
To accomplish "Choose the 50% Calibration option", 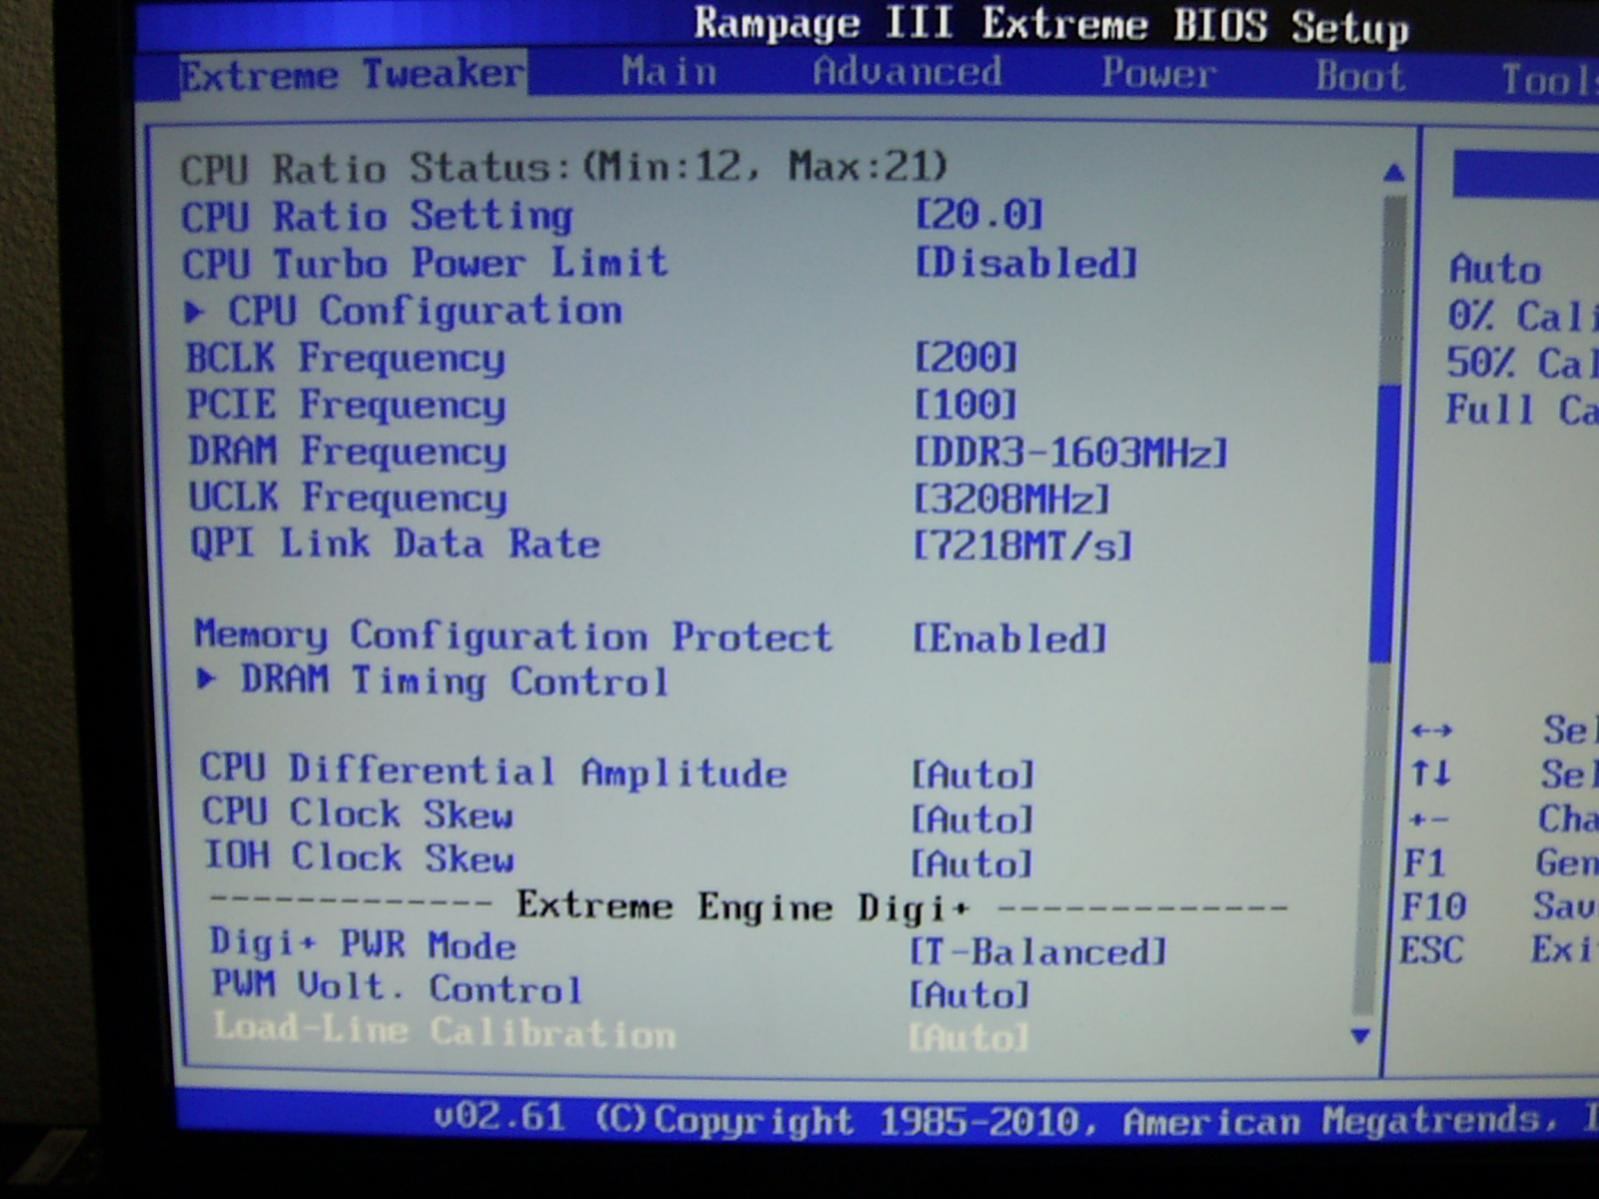I will 1521,362.
